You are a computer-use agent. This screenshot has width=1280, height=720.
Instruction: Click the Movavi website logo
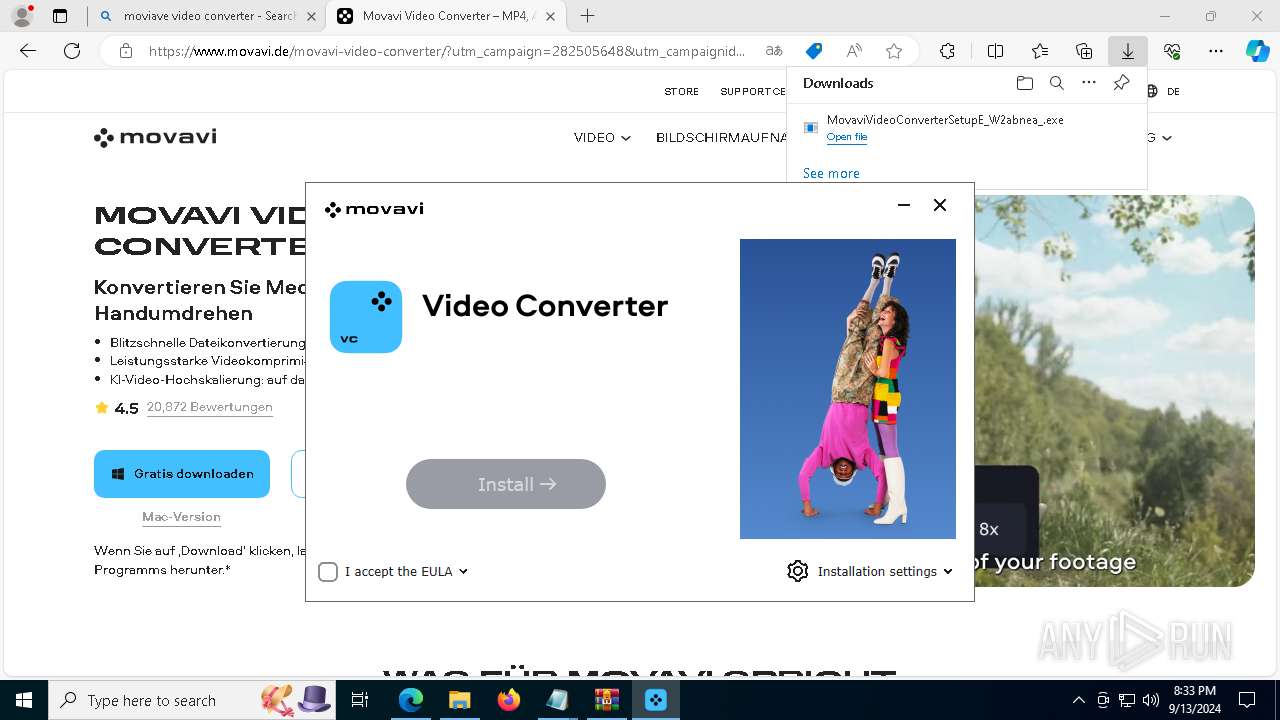pos(155,137)
